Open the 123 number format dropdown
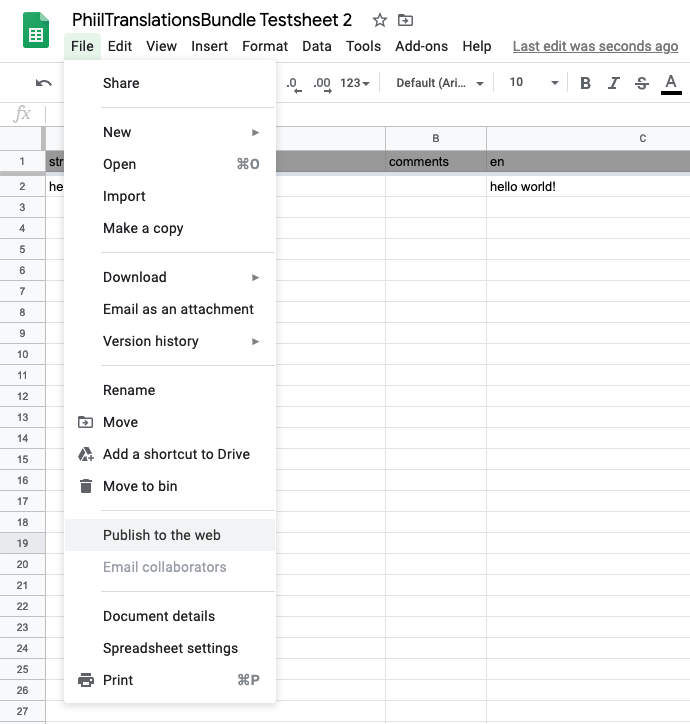Image resolution: width=690 pixels, height=724 pixels. coord(355,83)
